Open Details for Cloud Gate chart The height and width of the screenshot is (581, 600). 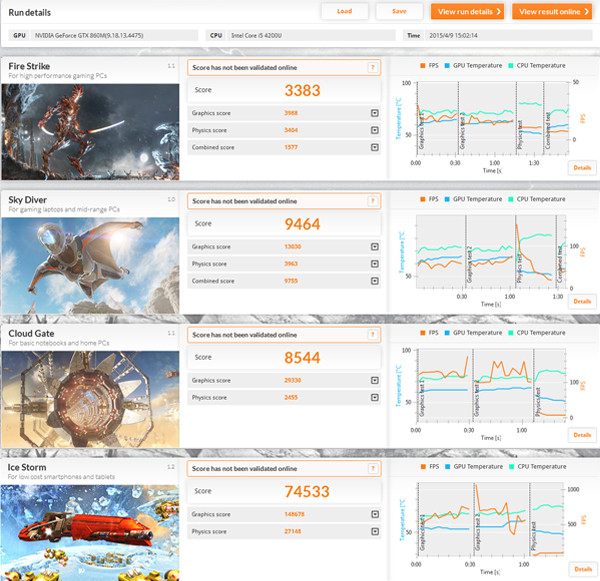(582, 435)
